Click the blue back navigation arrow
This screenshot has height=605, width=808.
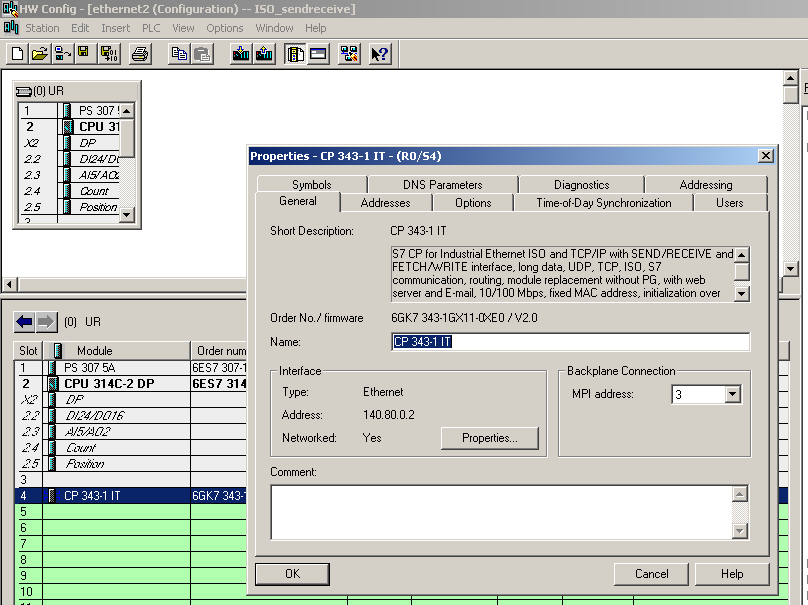click(23, 322)
